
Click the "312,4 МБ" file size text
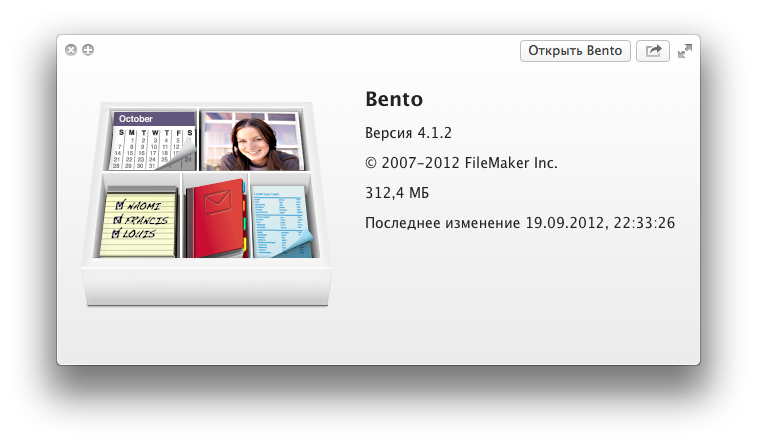(398, 192)
